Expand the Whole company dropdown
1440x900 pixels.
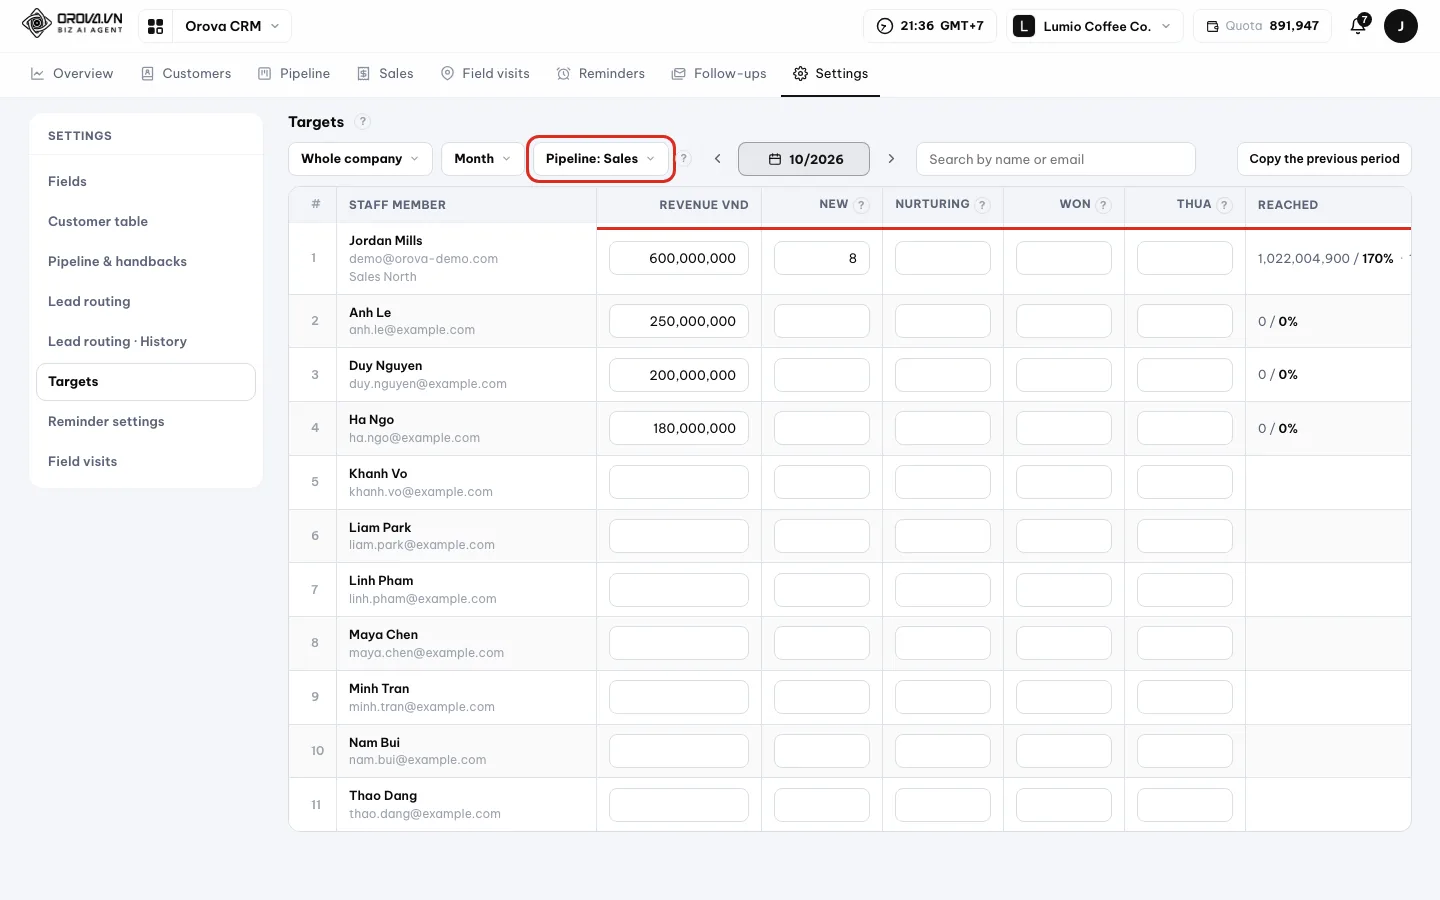(x=360, y=159)
